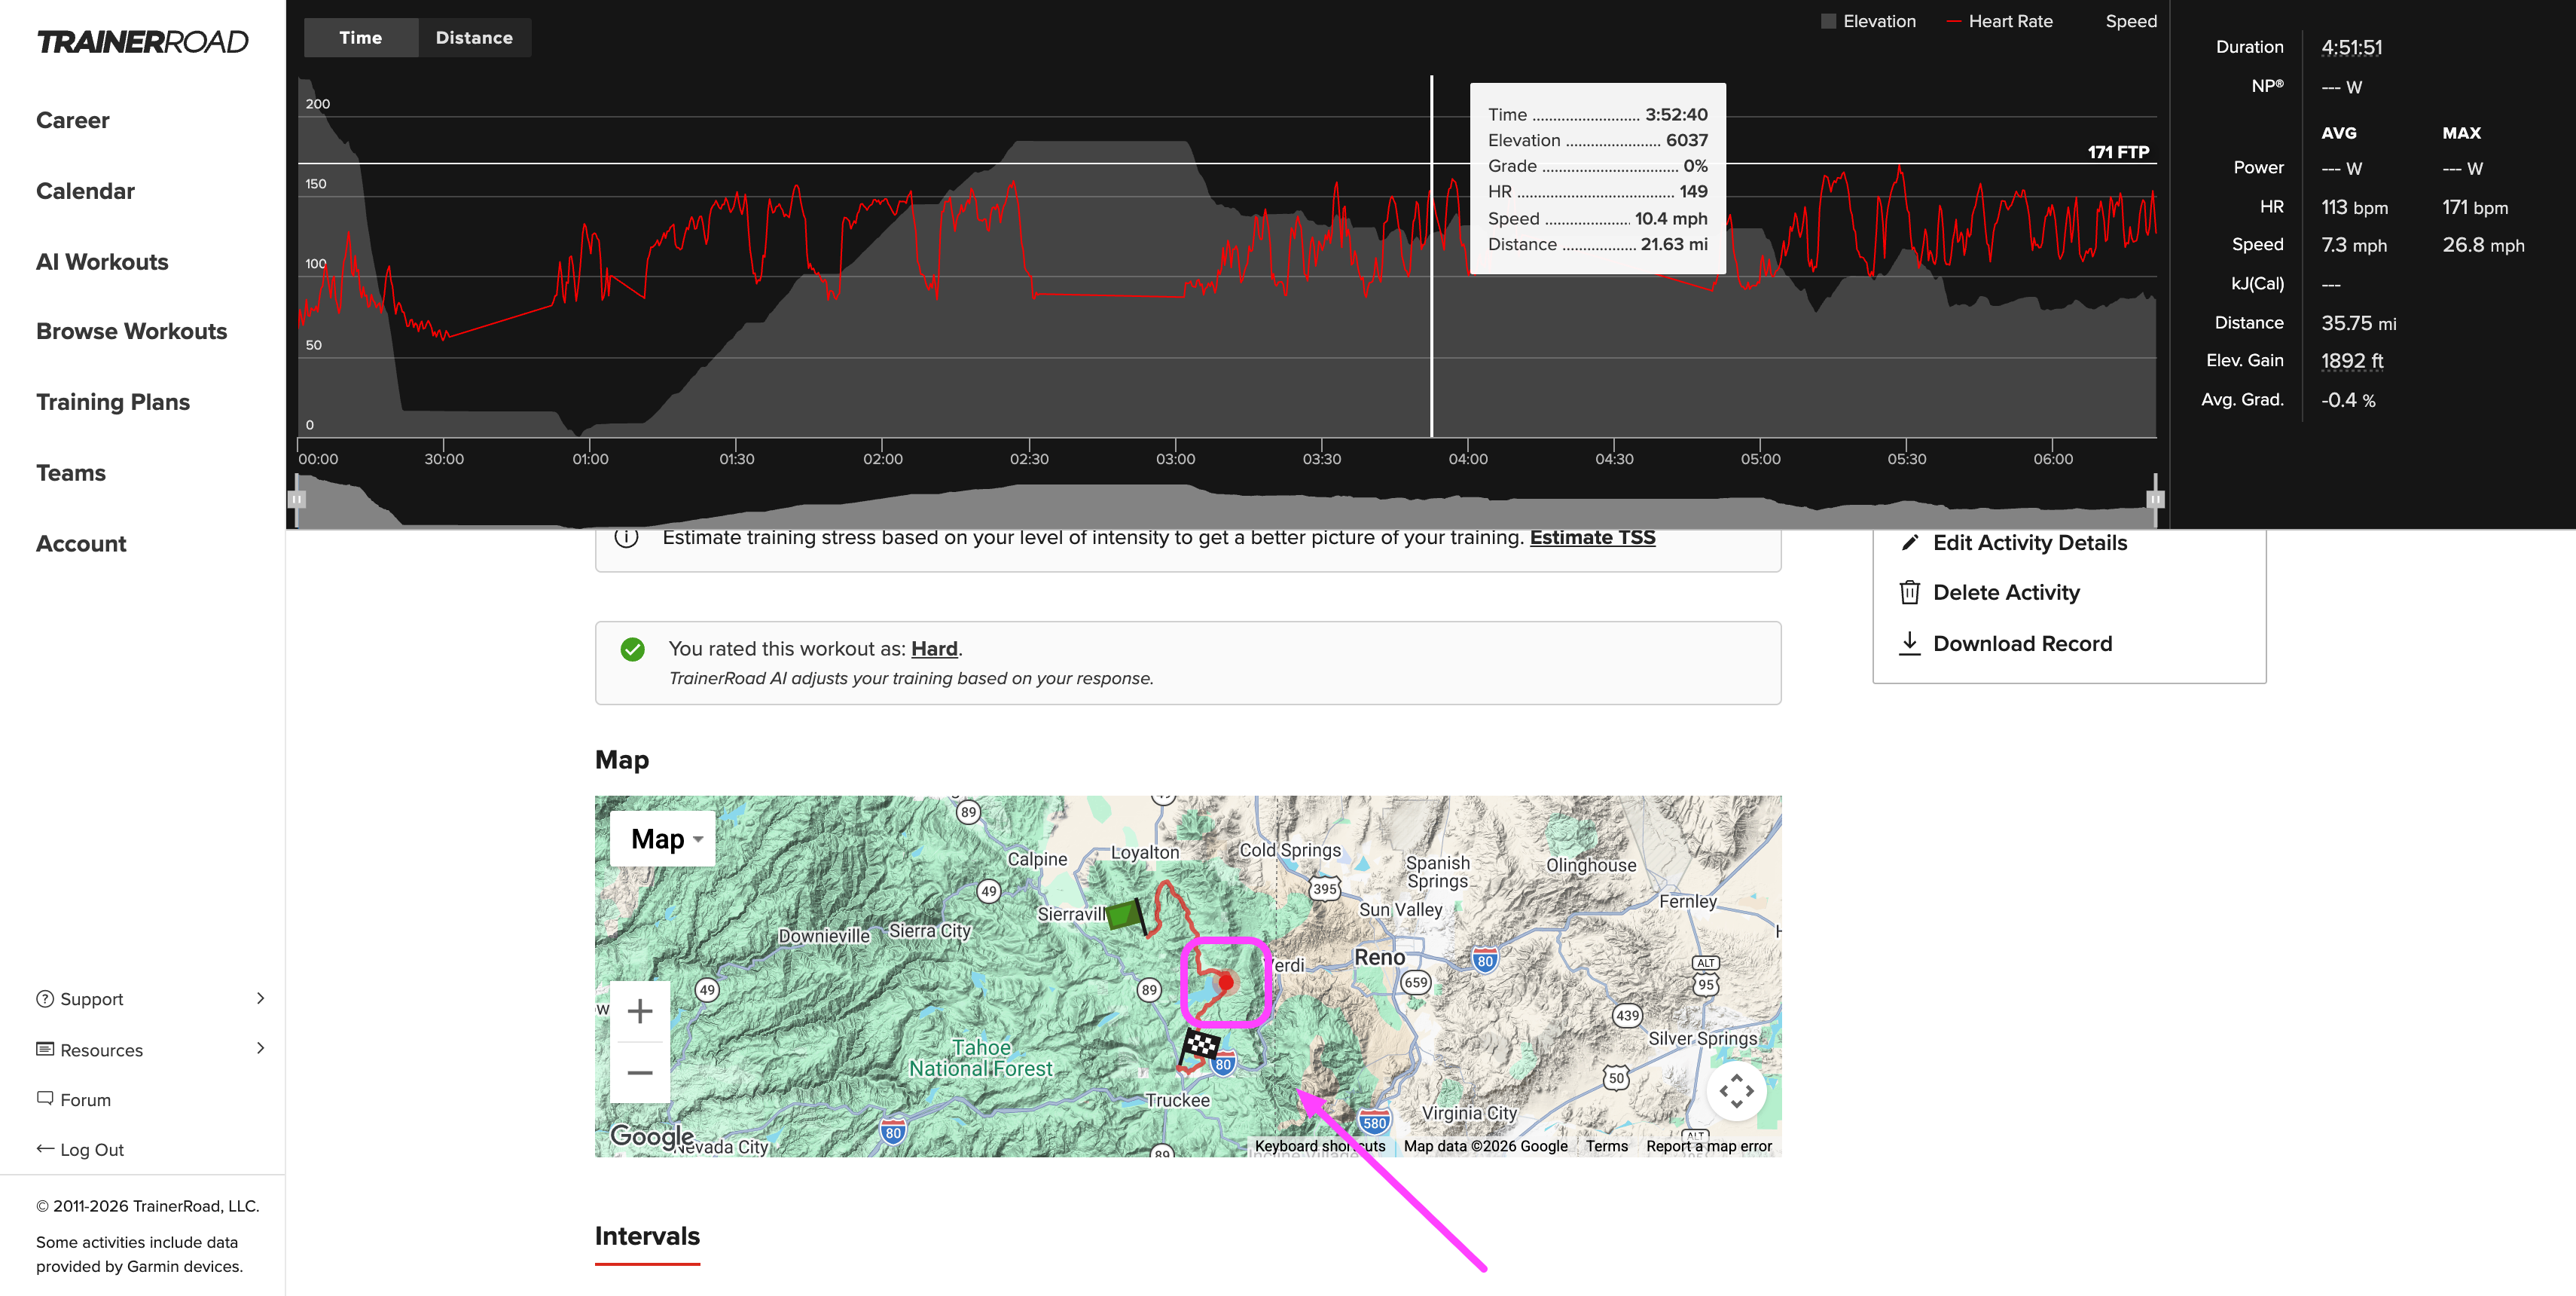This screenshot has height=1296, width=2576.
Task: Open Google Maps Terms link
Action: 1607,1146
